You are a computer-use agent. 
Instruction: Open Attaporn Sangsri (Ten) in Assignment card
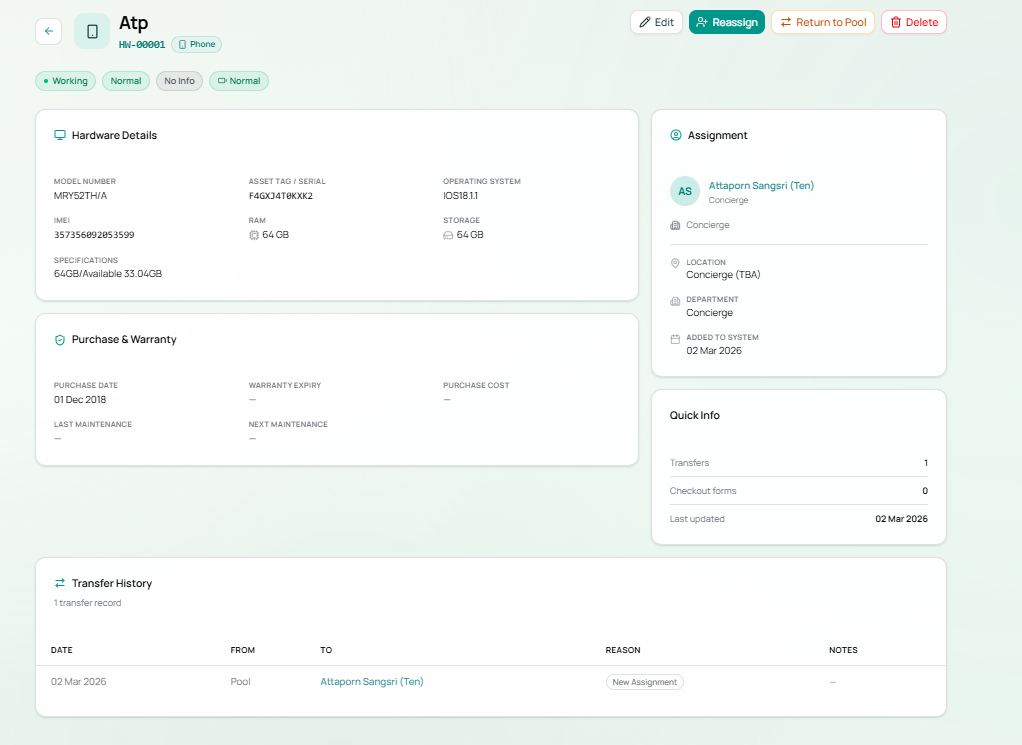coord(761,186)
